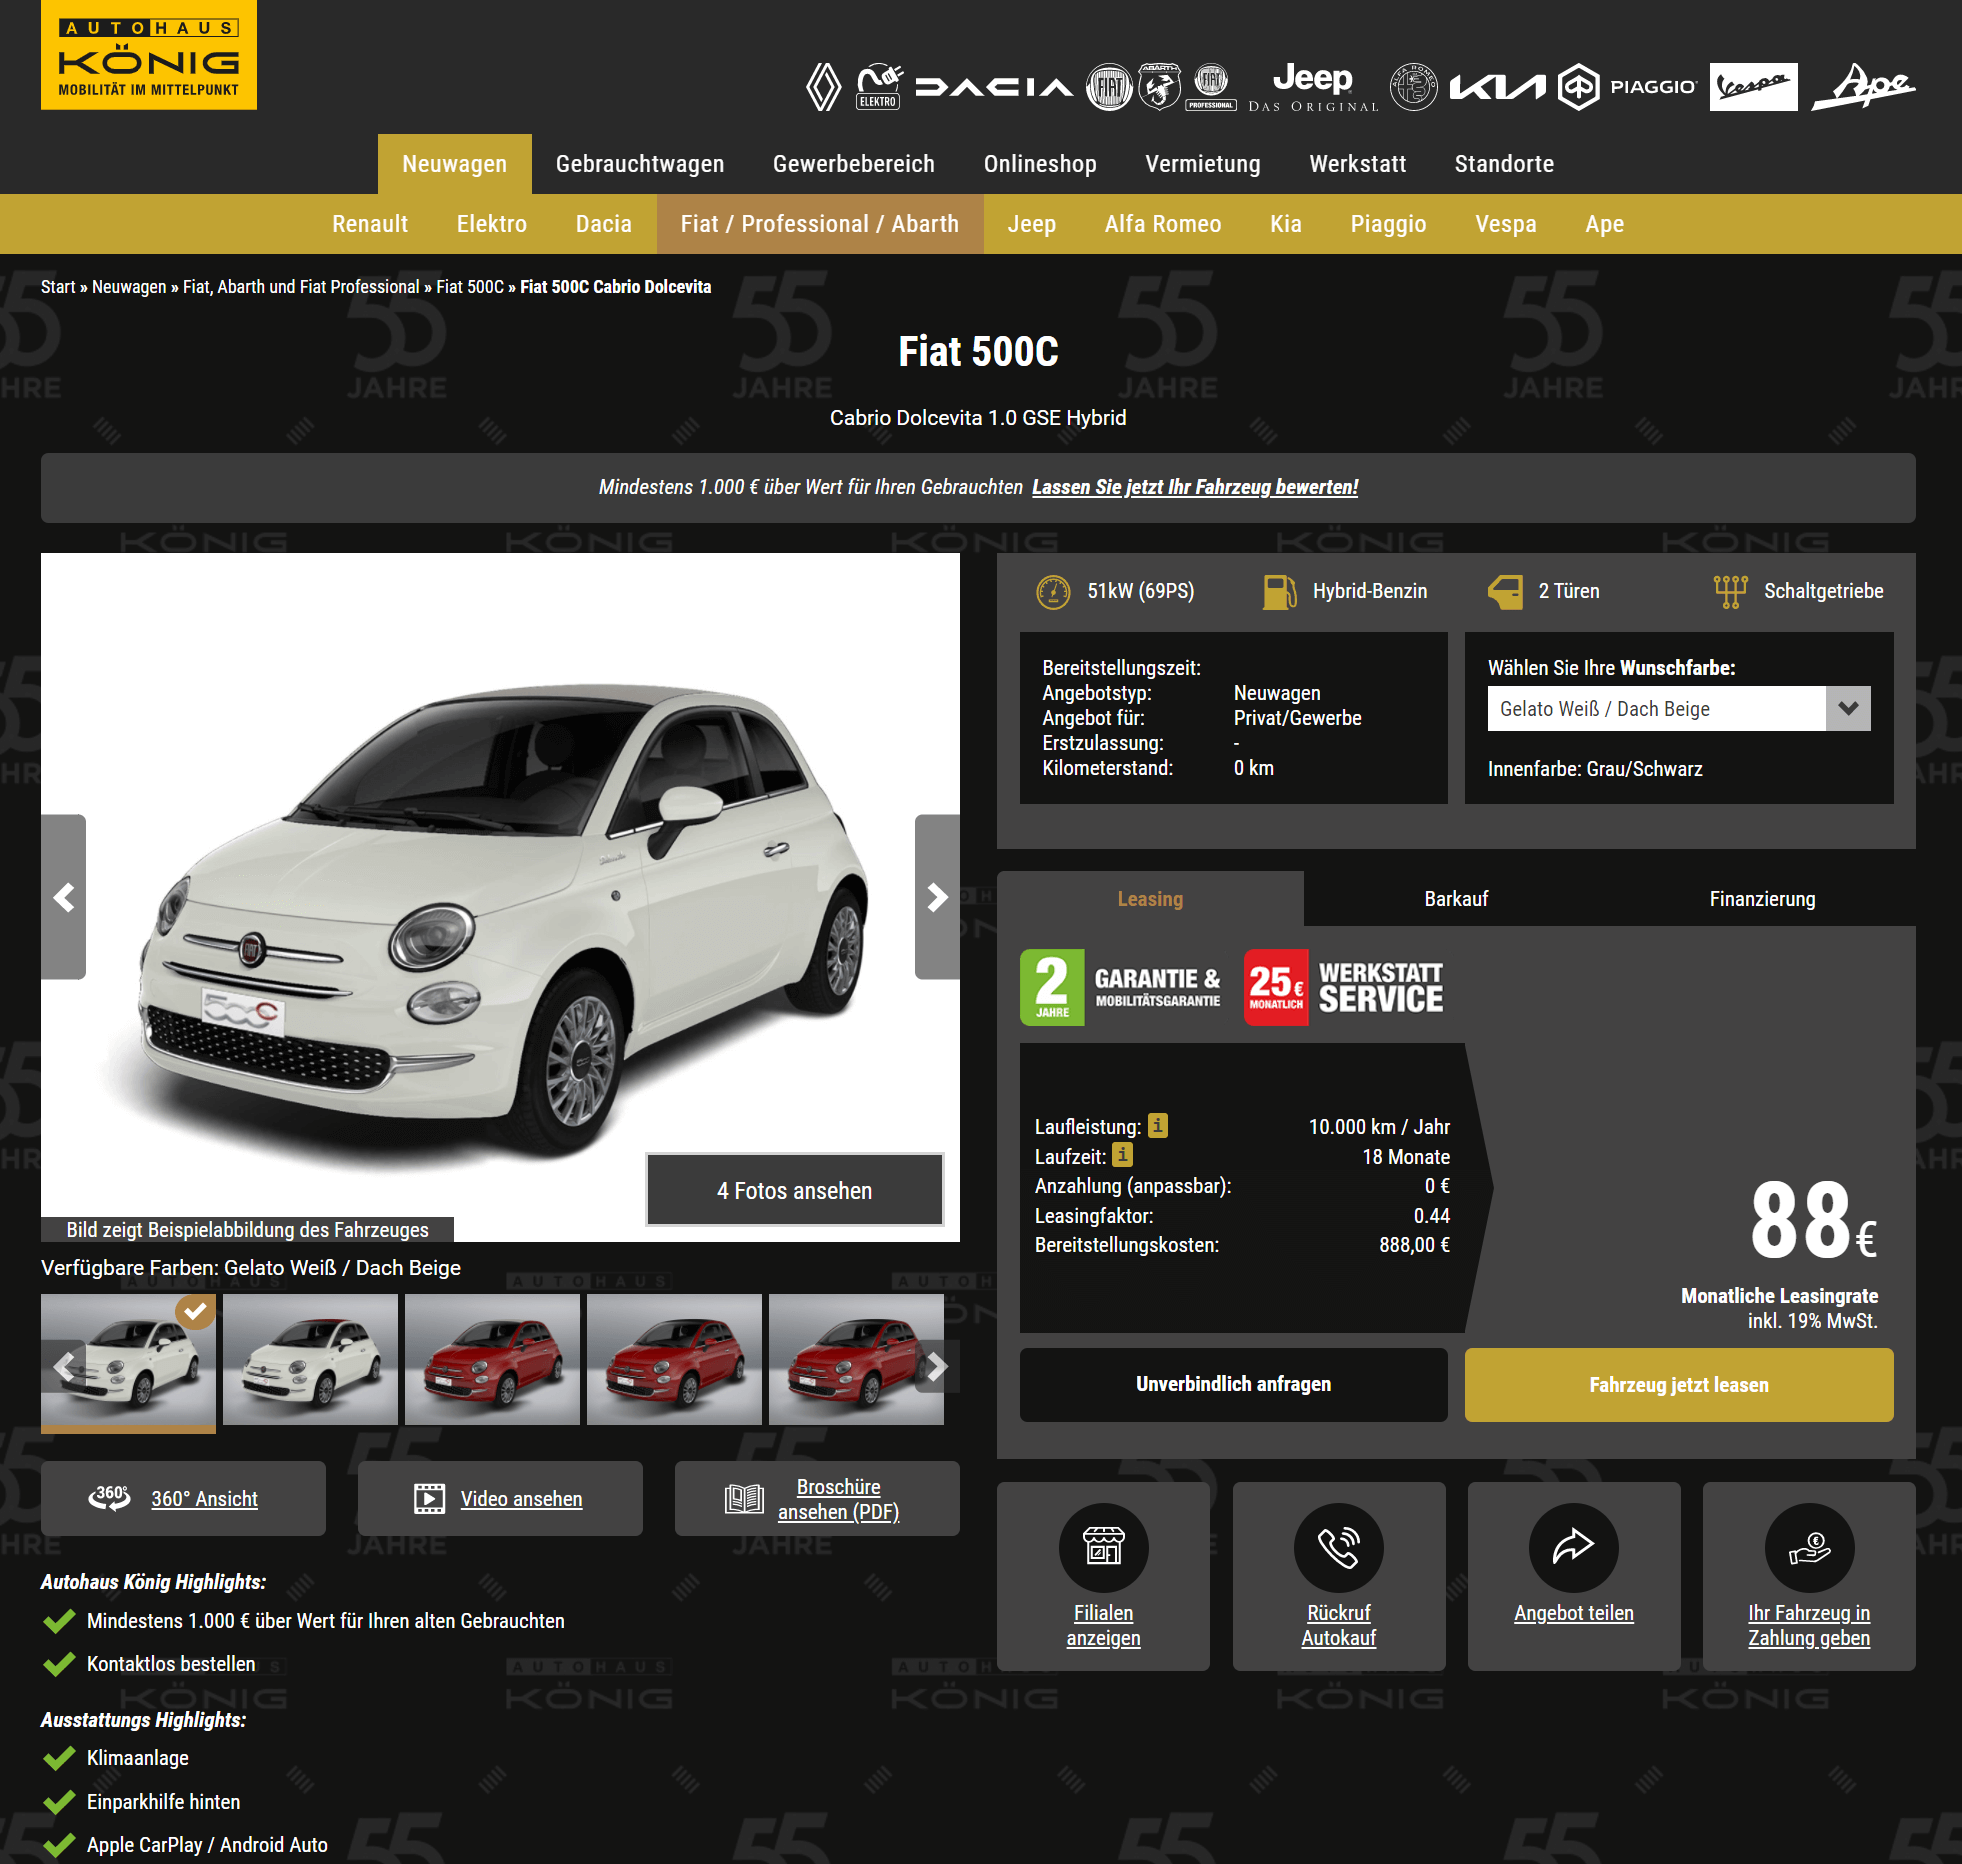
Task: Show next car photo in main gallery
Action: tap(937, 897)
